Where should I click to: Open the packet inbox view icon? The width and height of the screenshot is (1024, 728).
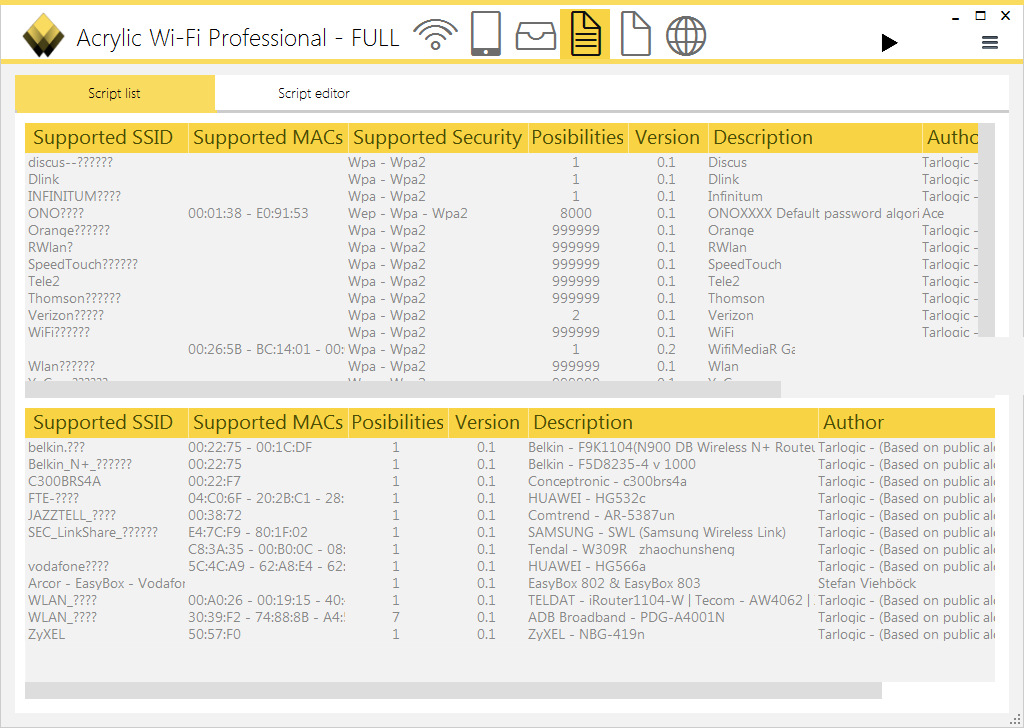click(535, 34)
